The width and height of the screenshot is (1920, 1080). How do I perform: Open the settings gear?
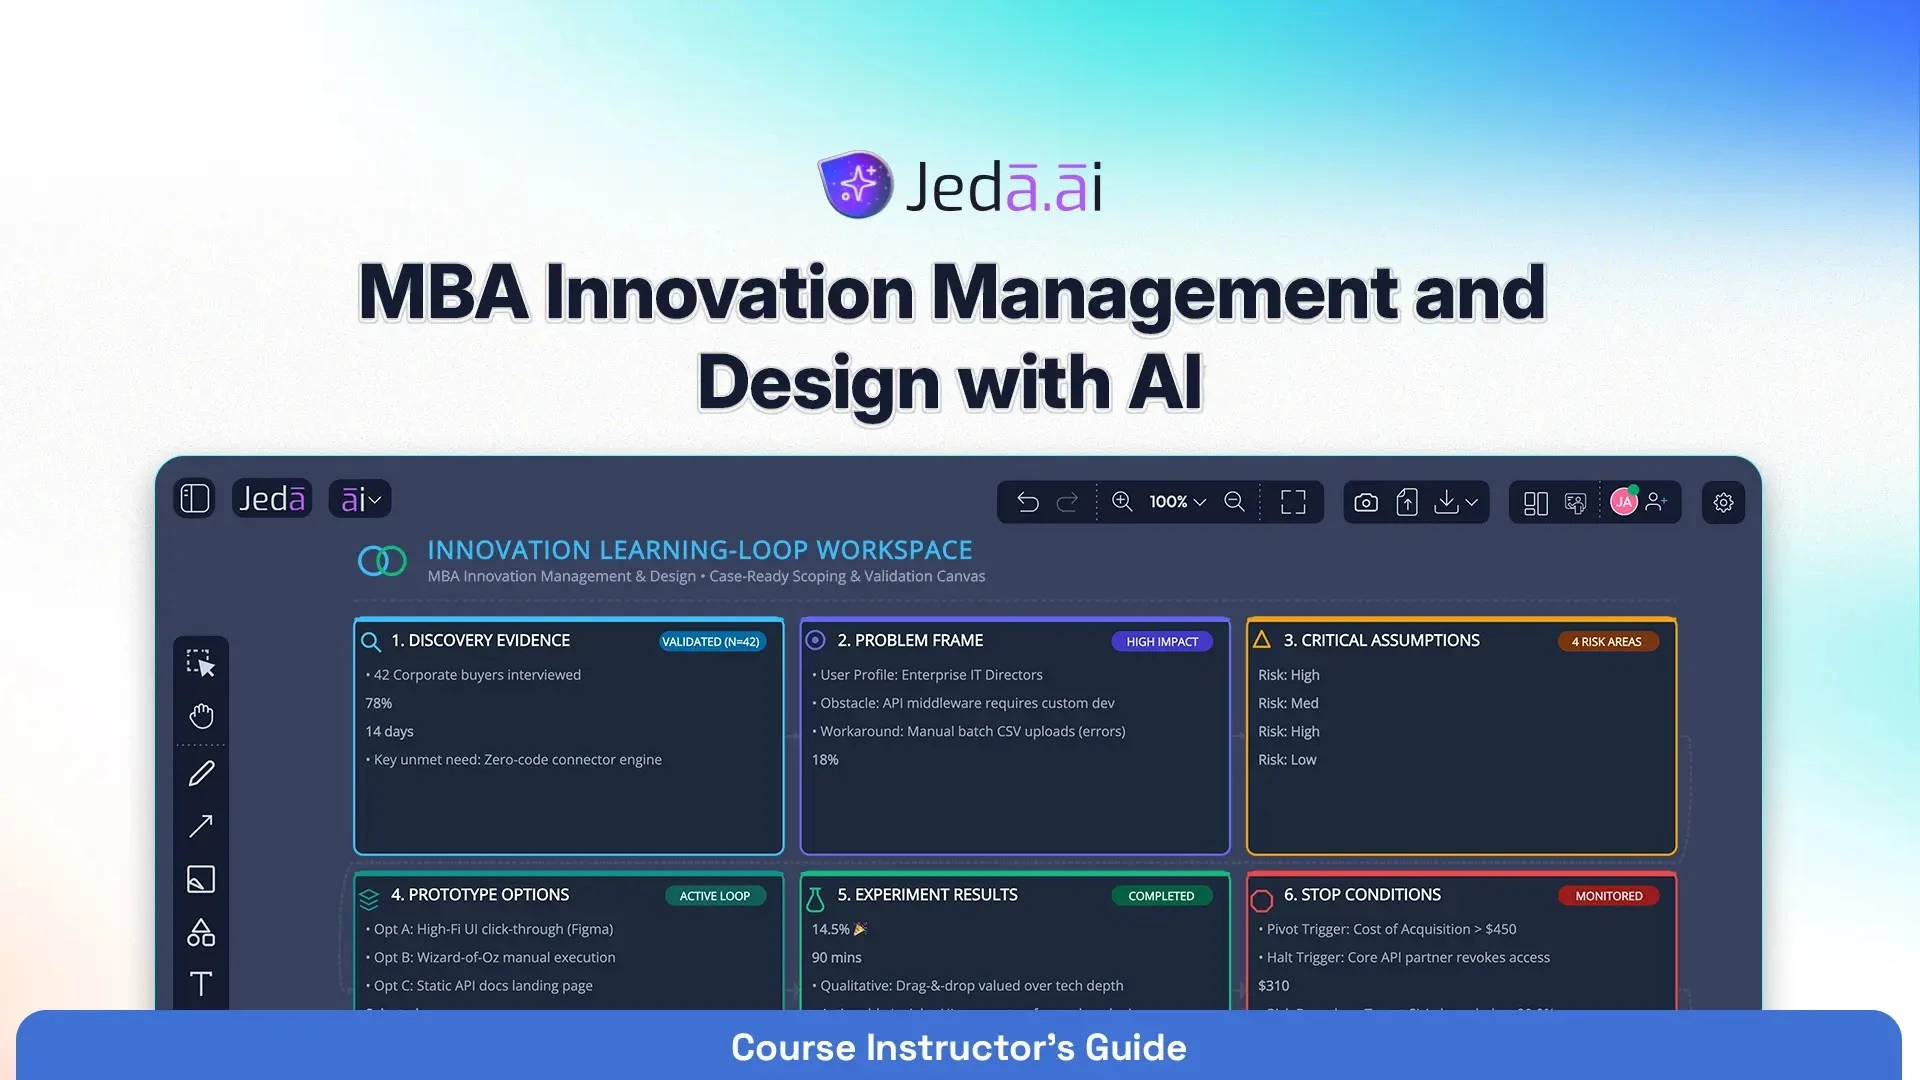point(1723,502)
